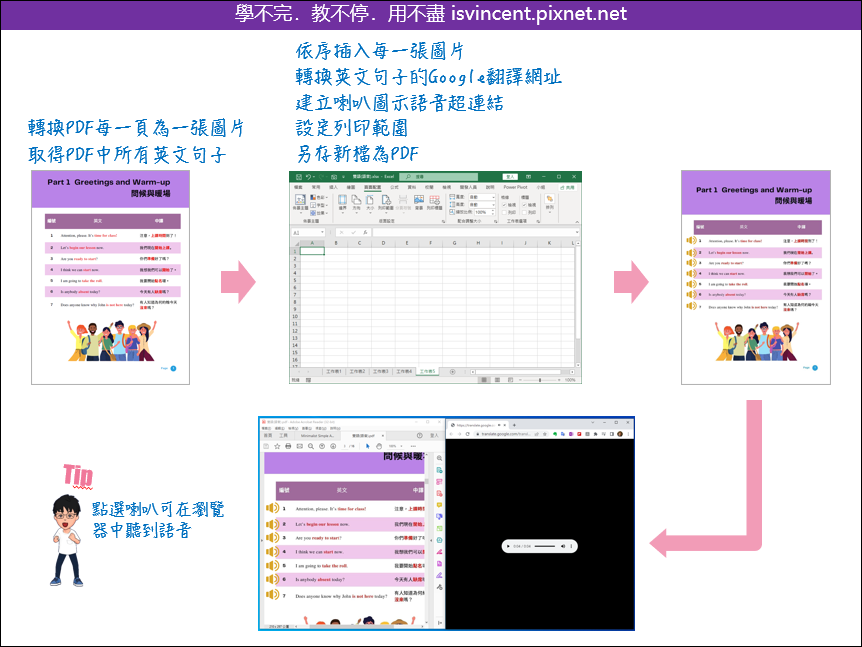This screenshot has height=647, width=862.
Task: Switch to Page Break Preview in status bar
Action: (511, 380)
